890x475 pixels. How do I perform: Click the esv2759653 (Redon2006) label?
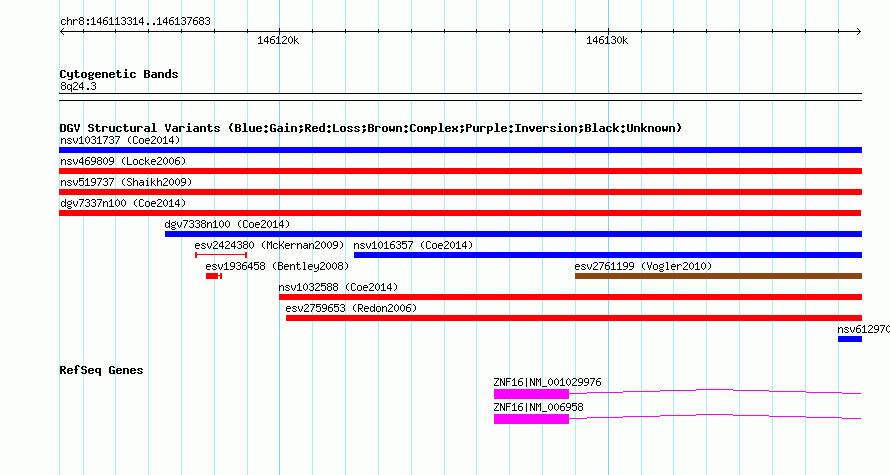(x=351, y=308)
